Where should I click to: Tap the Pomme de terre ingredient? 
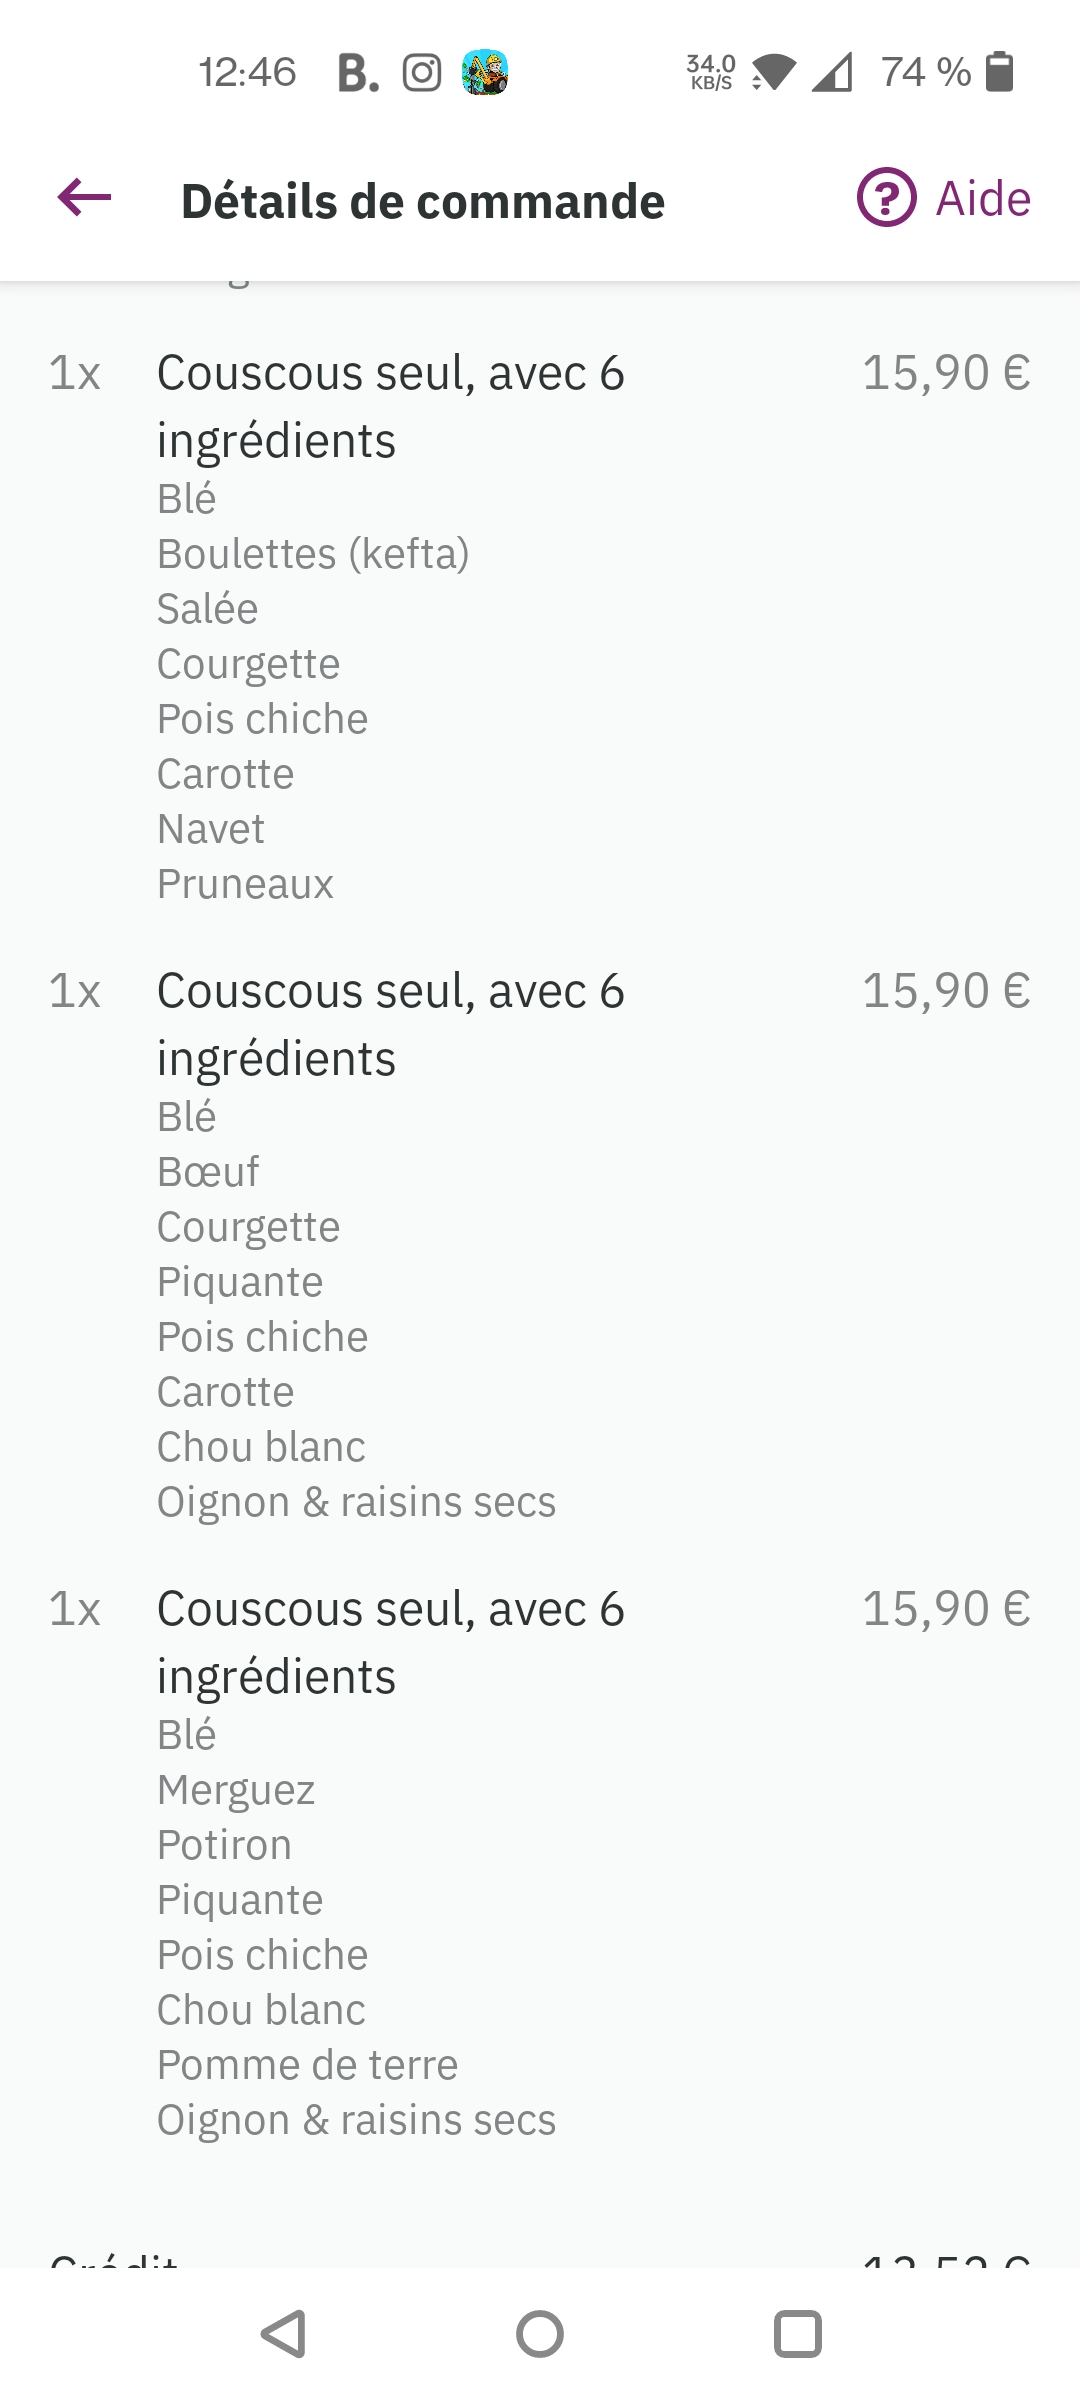pos(307,2065)
